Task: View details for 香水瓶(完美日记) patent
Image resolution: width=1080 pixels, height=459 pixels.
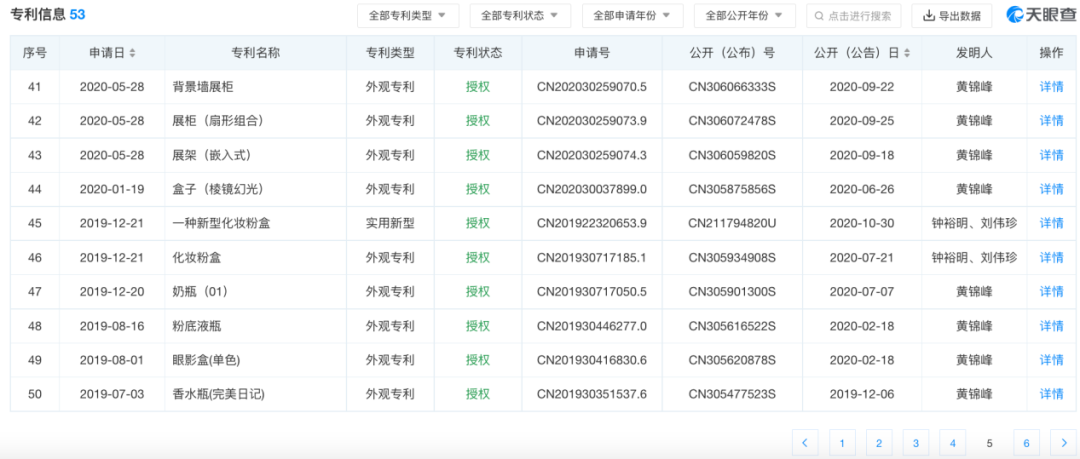Action: [1051, 394]
